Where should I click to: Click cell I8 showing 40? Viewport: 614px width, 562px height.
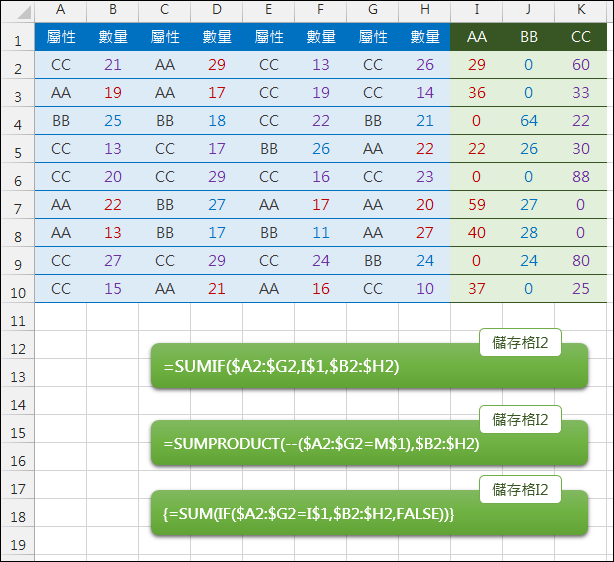coord(477,233)
